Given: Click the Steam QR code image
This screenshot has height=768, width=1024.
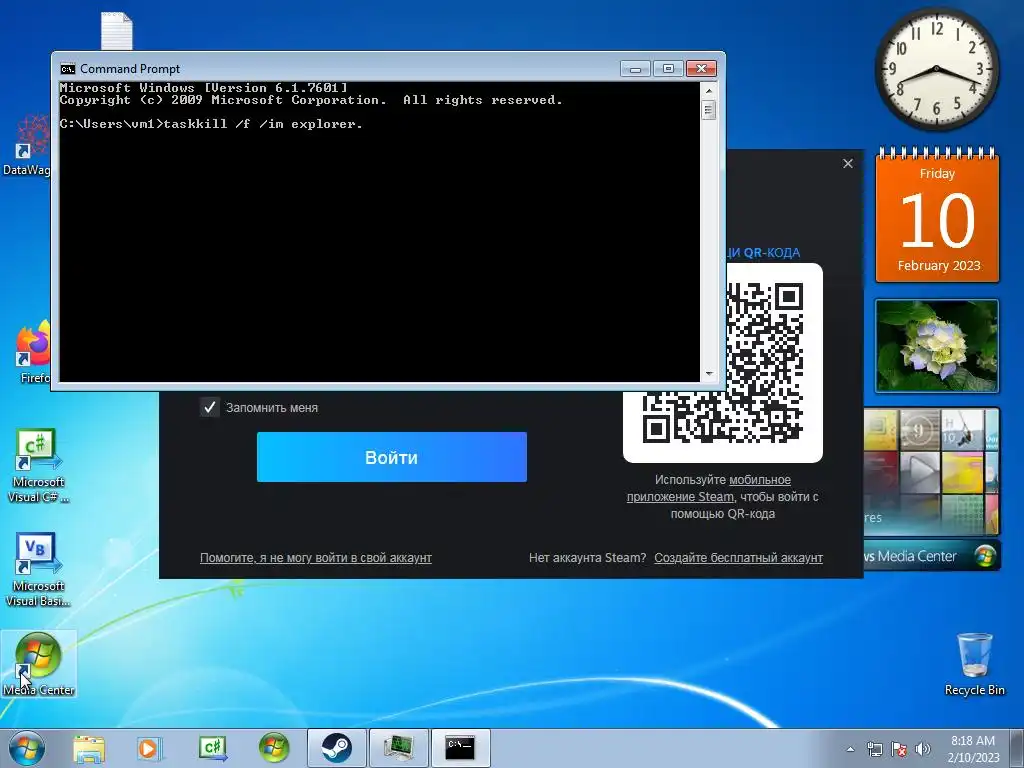Looking at the screenshot, I should (x=765, y=363).
